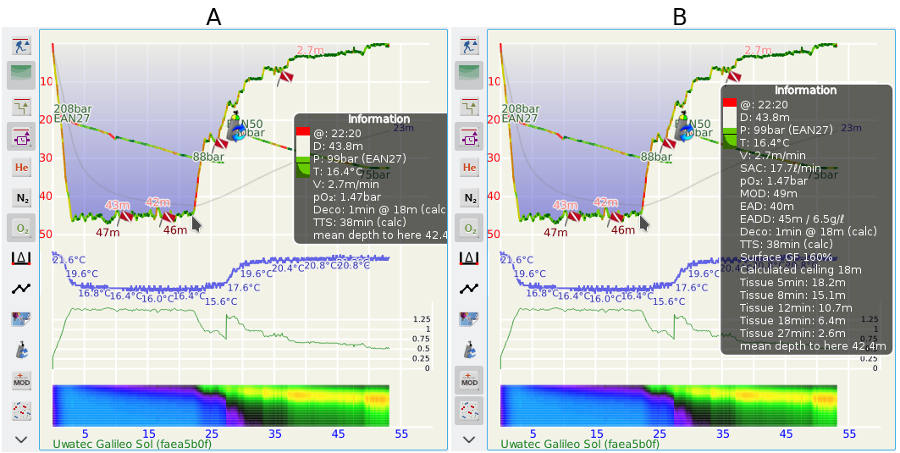
Task: Expand the toolbar chevron at the bottom of panel B
Action: coord(469,439)
